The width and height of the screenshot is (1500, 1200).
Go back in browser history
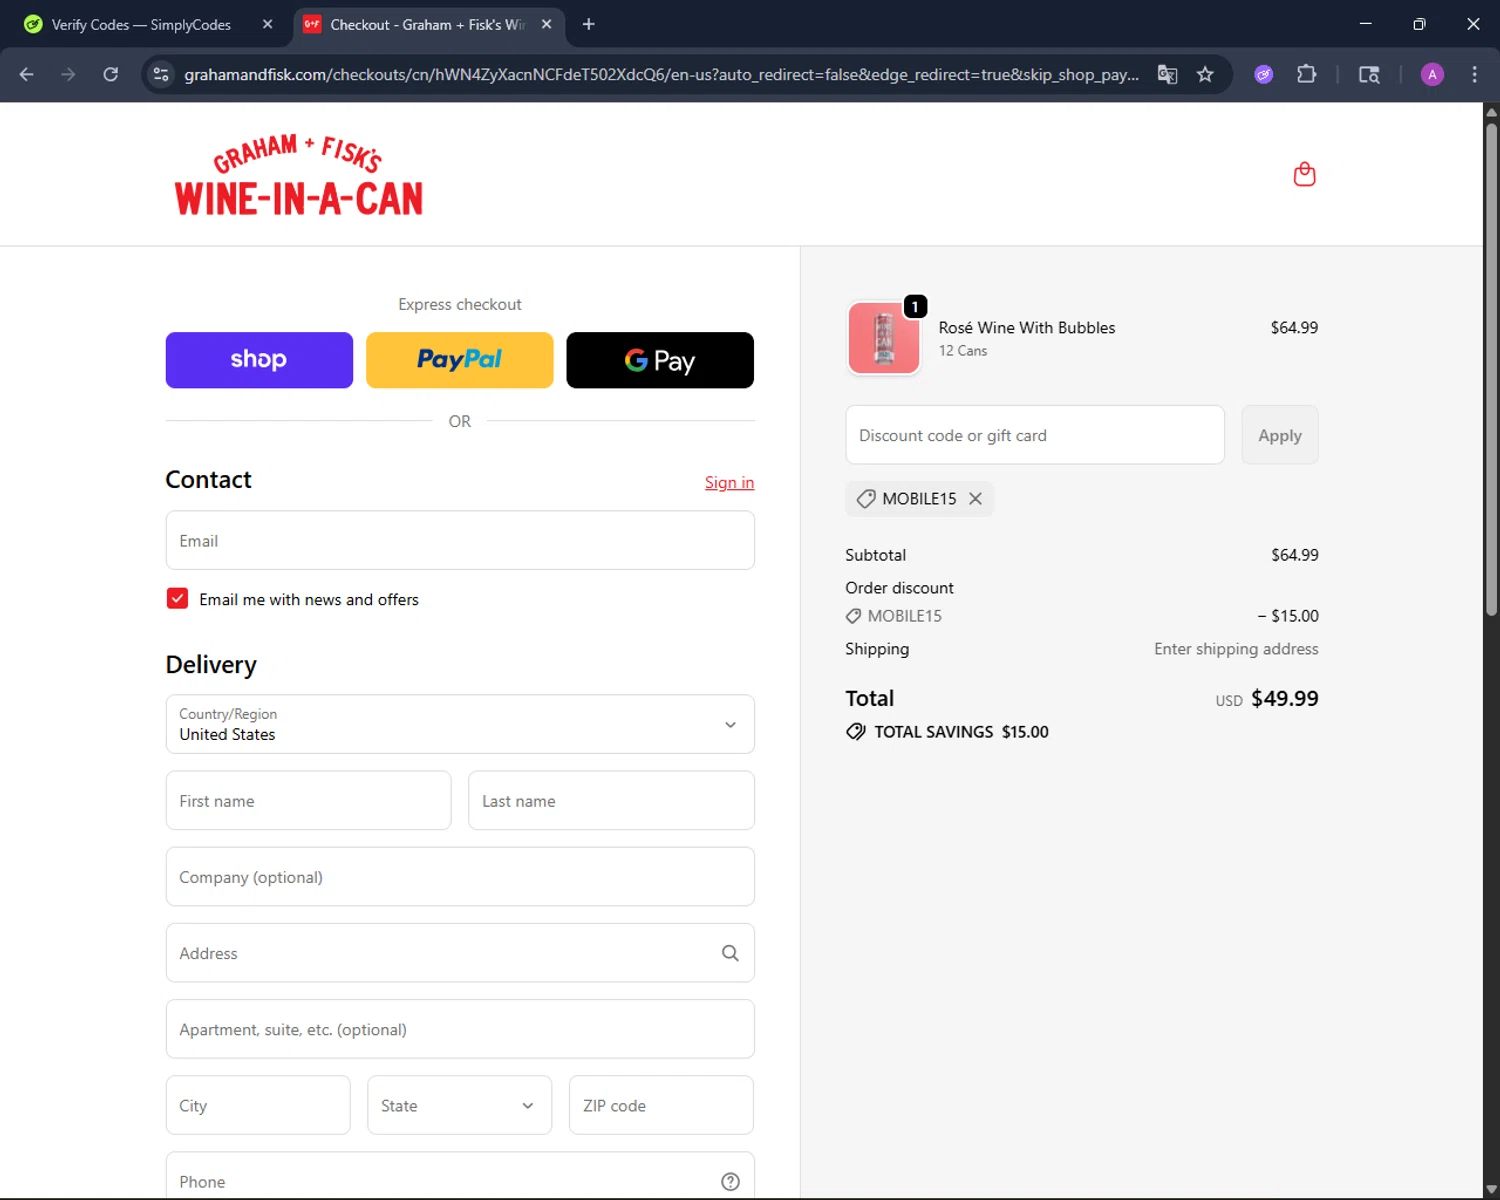click(x=27, y=74)
